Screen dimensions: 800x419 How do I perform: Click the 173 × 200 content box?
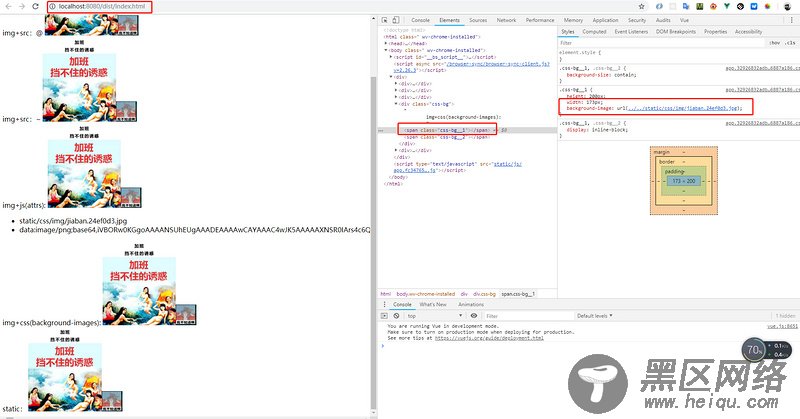point(684,181)
